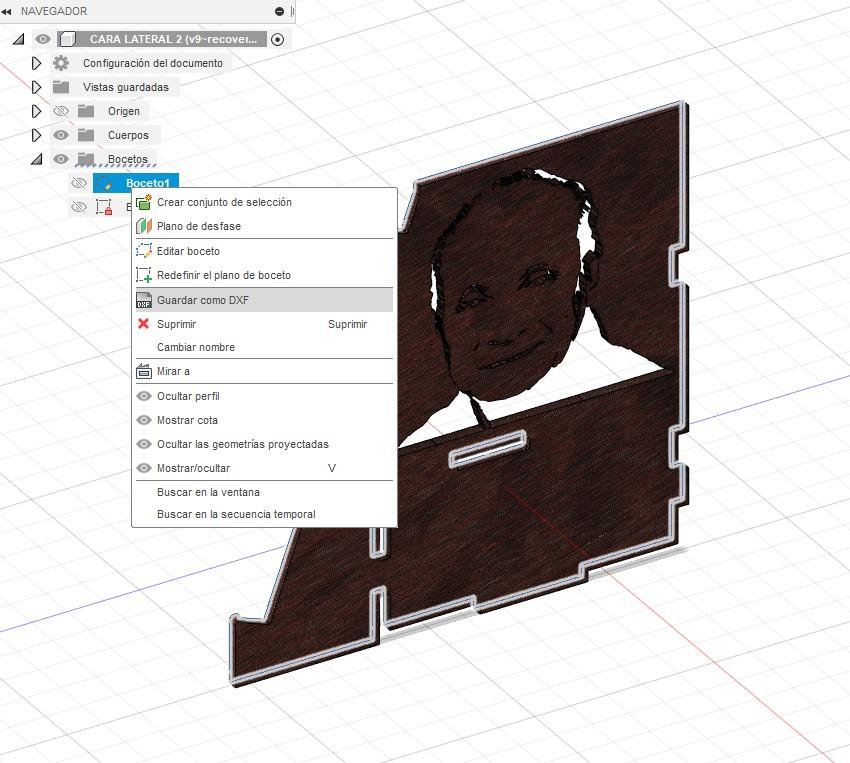This screenshot has height=763, width=850.
Task: Click the red X Suprimir icon
Action: pos(144,324)
